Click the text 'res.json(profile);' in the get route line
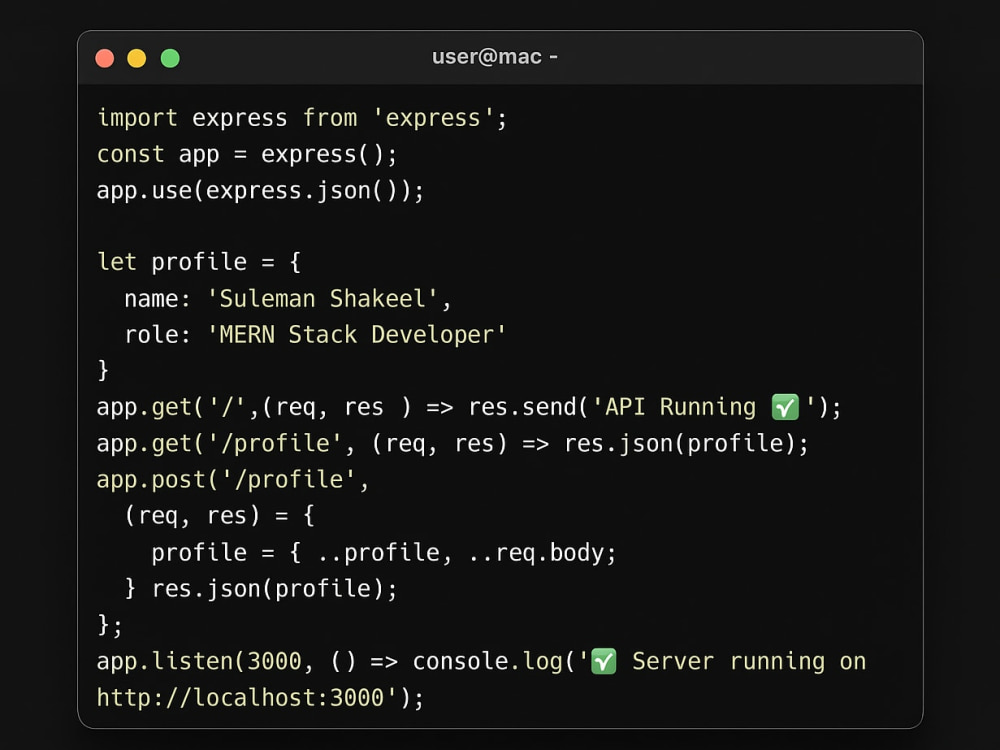The image size is (1000, 750). click(x=686, y=443)
